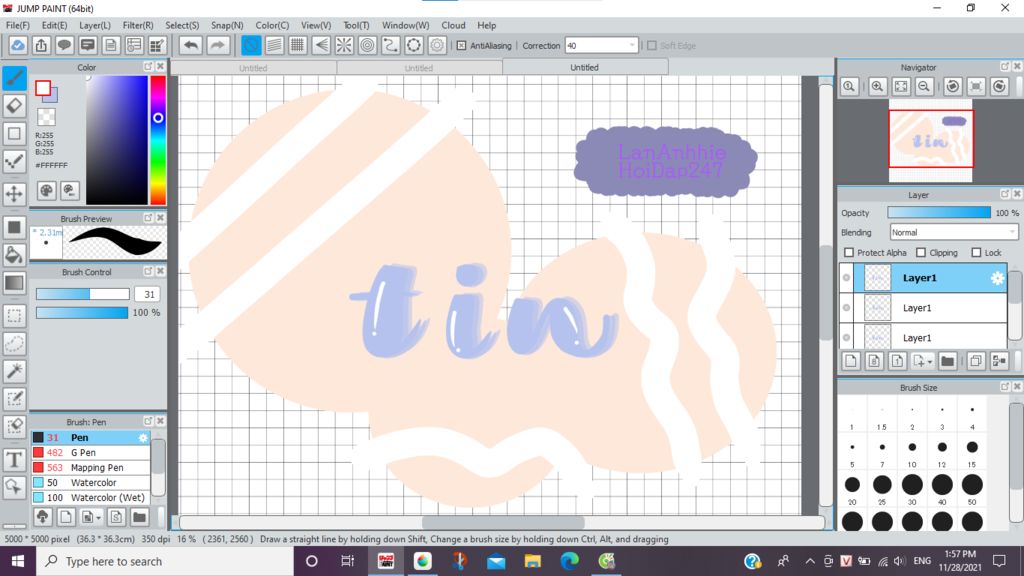The height and width of the screenshot is (576, 1024).
Task: Select the Shape brush tool
Action: (x=14, y=134)
